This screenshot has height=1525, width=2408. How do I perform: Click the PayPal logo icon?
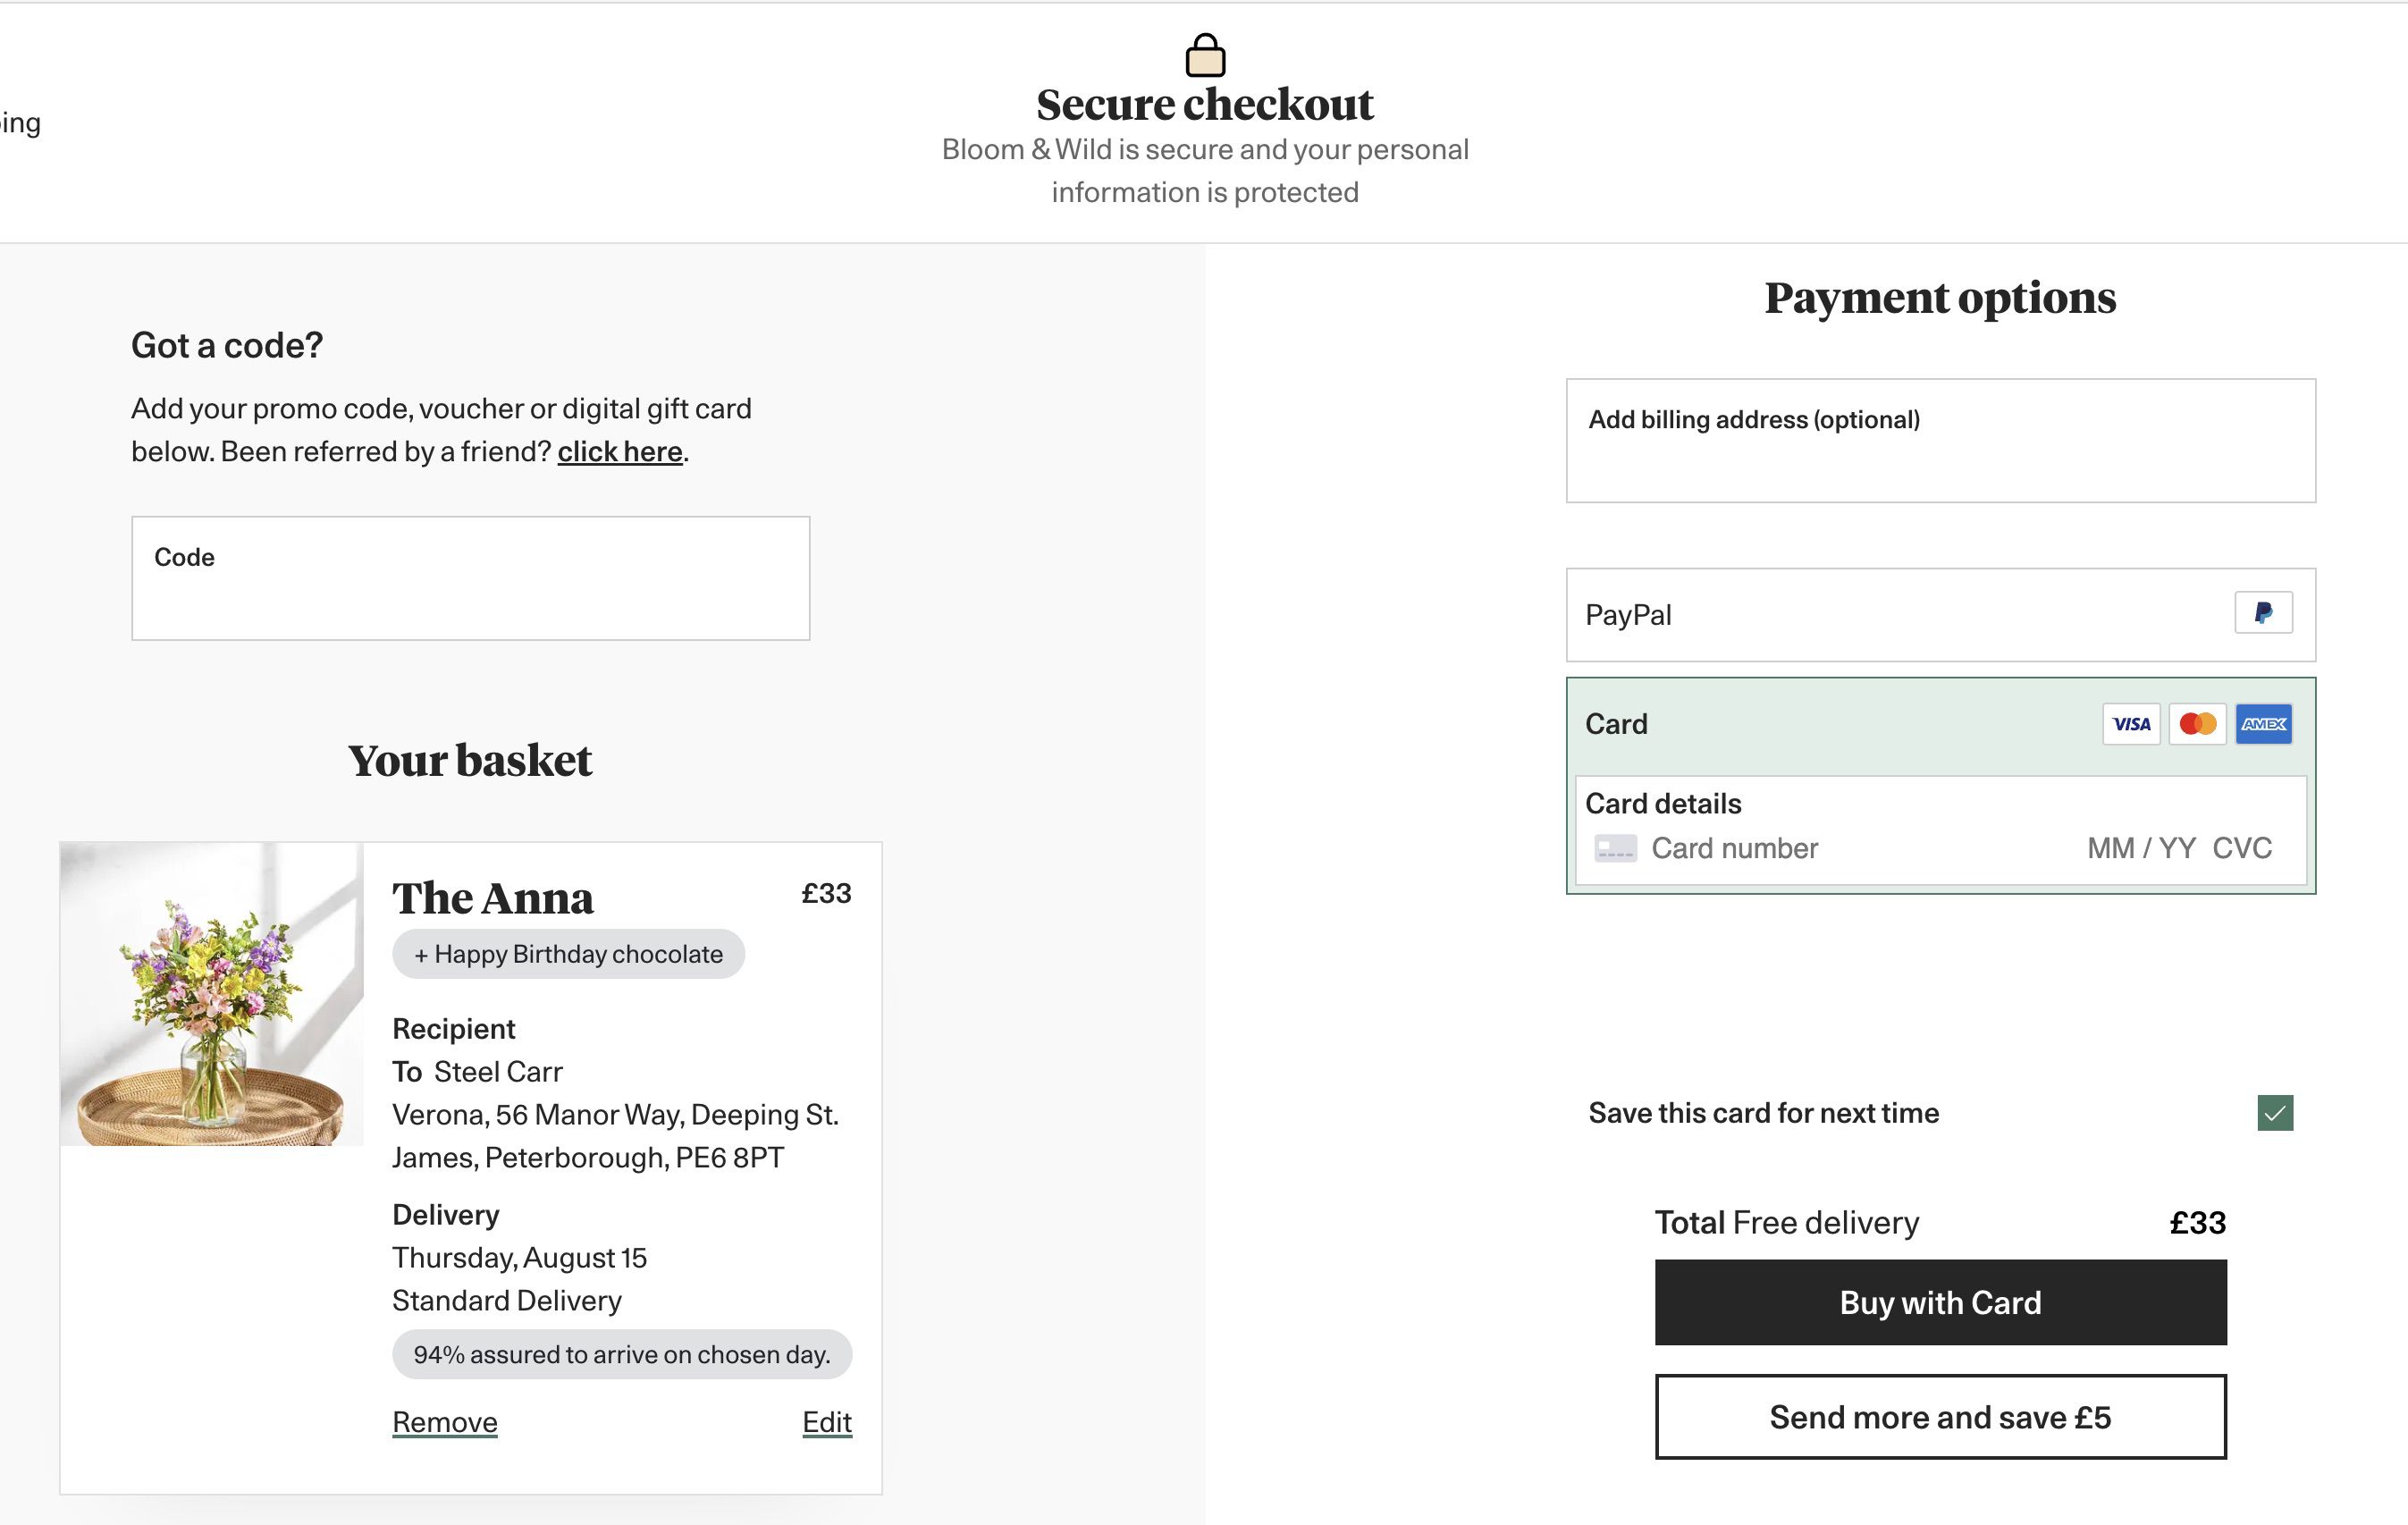coord(2263,613)
